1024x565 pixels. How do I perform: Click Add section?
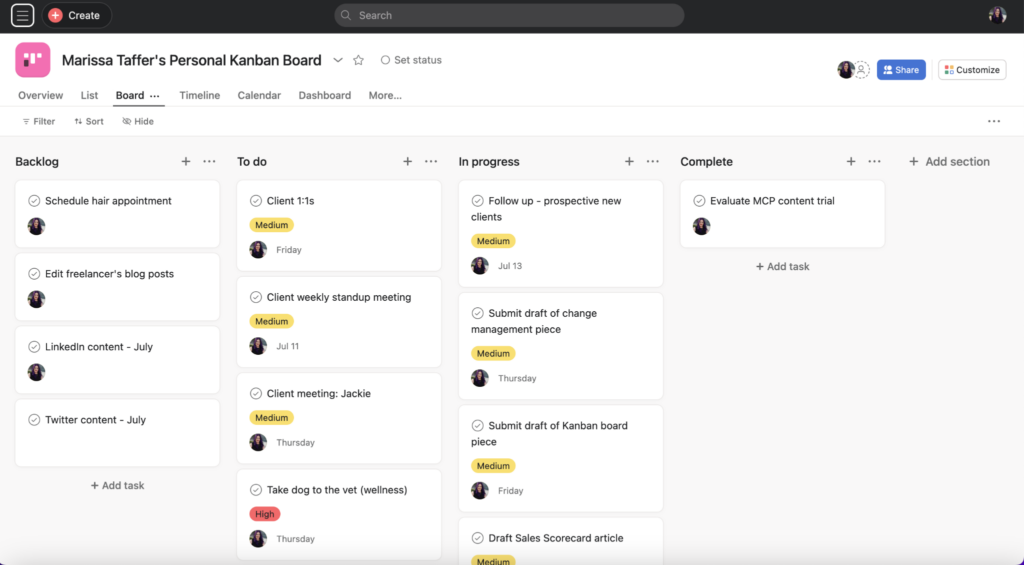[950, 161]
